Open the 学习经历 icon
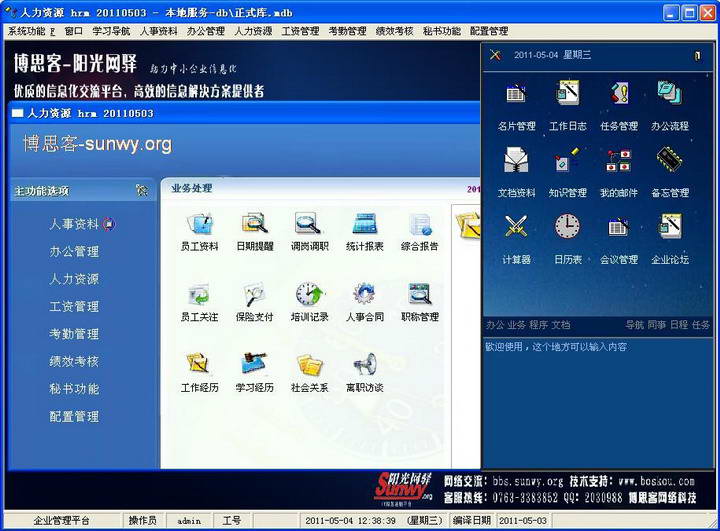 tap(255, 365)
